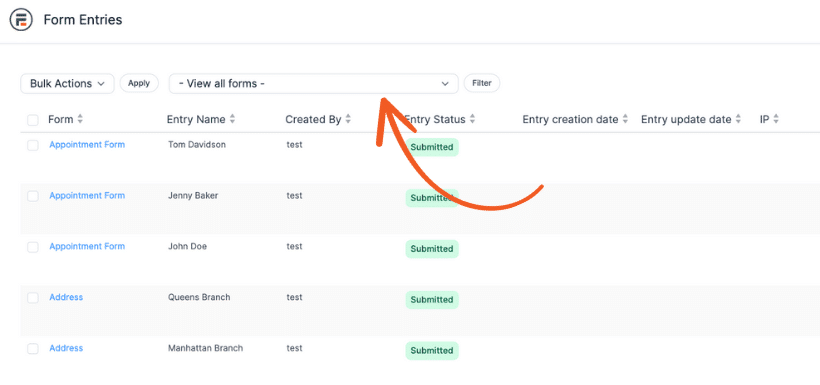Click the Filter button
Screen dimensions: 820x385
(482, 83)
